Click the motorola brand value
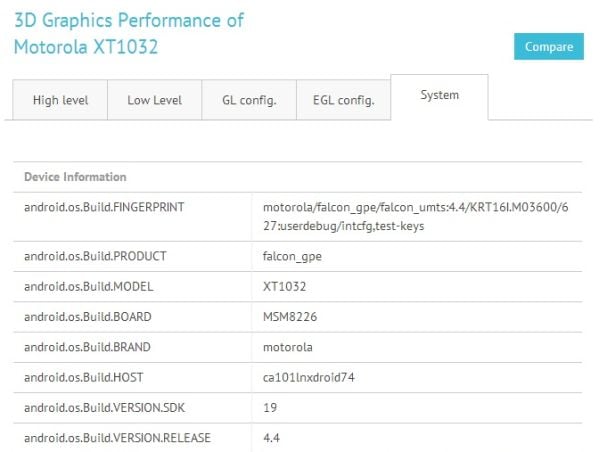 pyautogui.click(x=287, y=347)
